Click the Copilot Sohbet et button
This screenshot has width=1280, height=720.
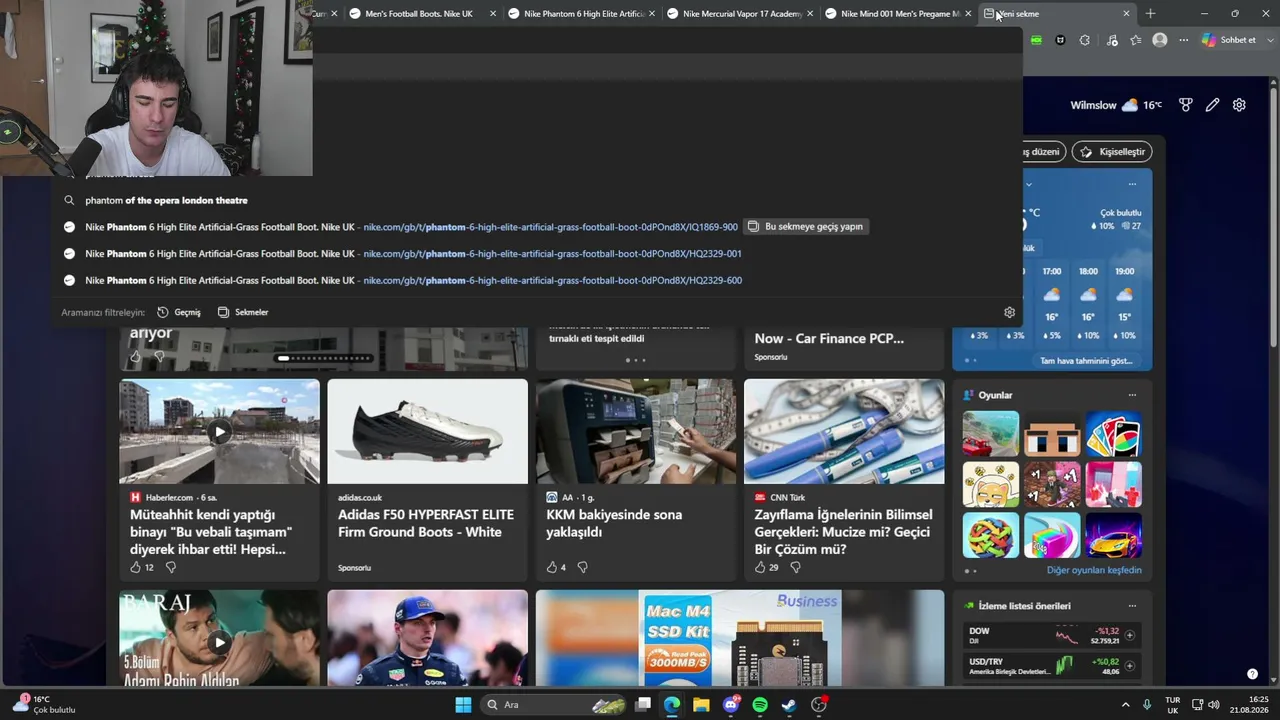1229,40
